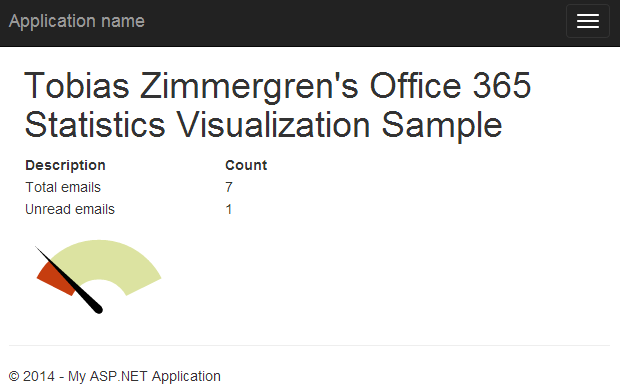The height and width of the screenshot is (392, 620).
Task: Click the Application name brand link
Action: pos(77,21)
